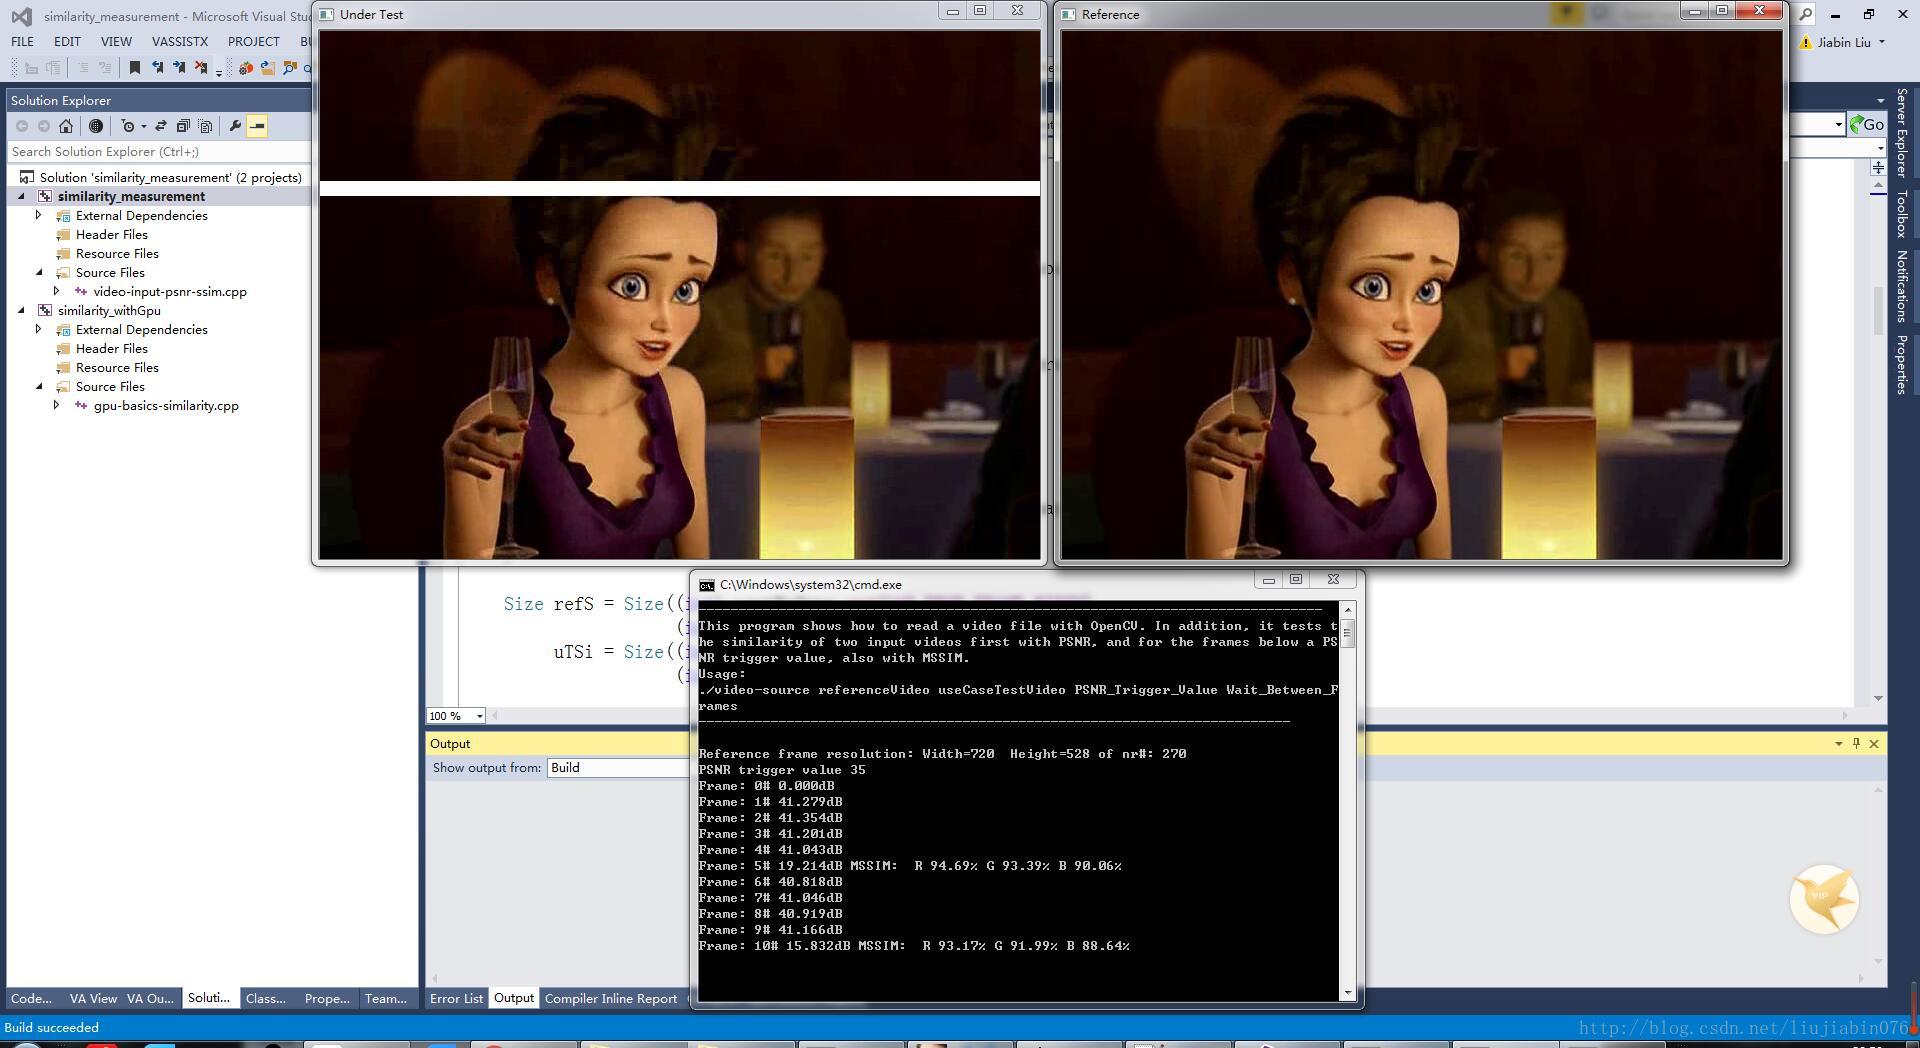1920x1048 pixels.
Task: Click the Solution Explorer Forward arrow
Action: [43, 126]
